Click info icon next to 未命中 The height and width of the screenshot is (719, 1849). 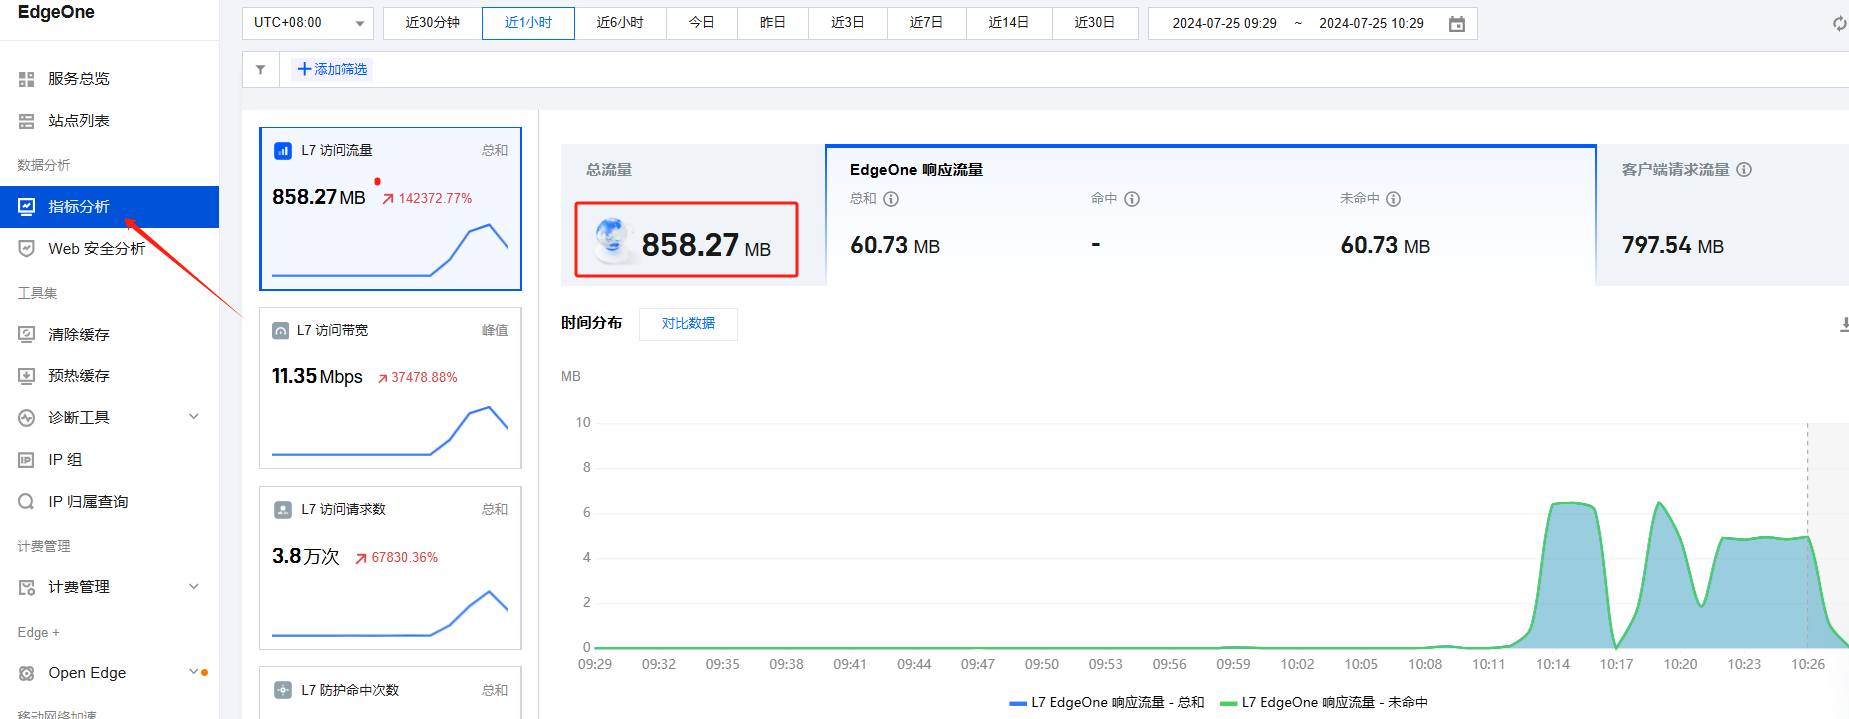tap(1394, 199)
